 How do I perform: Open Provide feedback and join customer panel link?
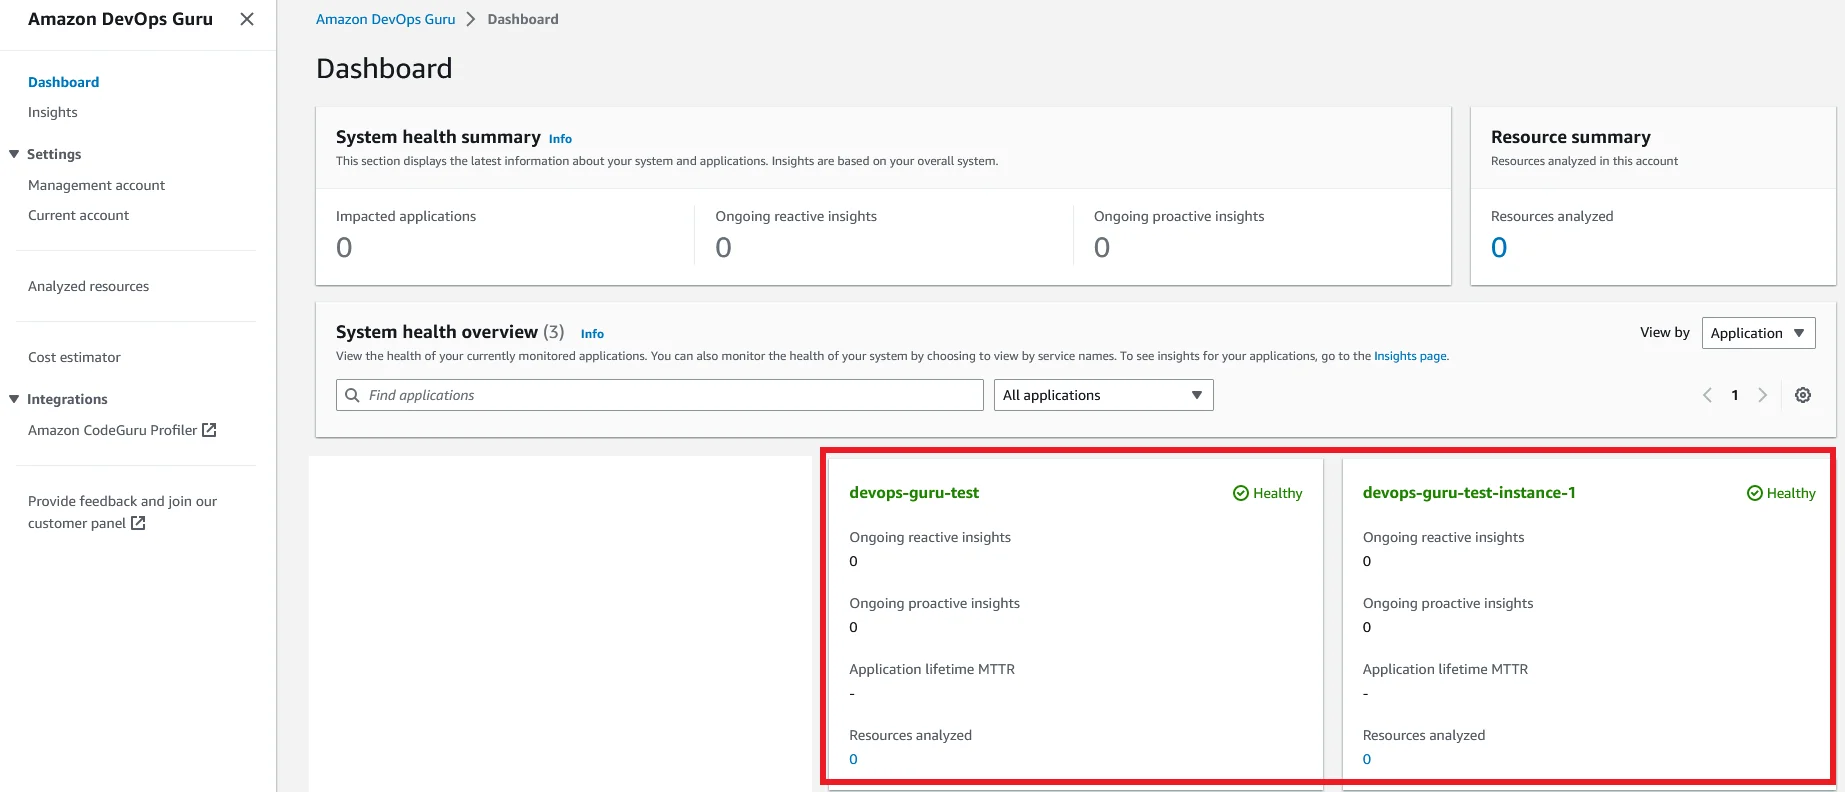(x=122, y=512)
